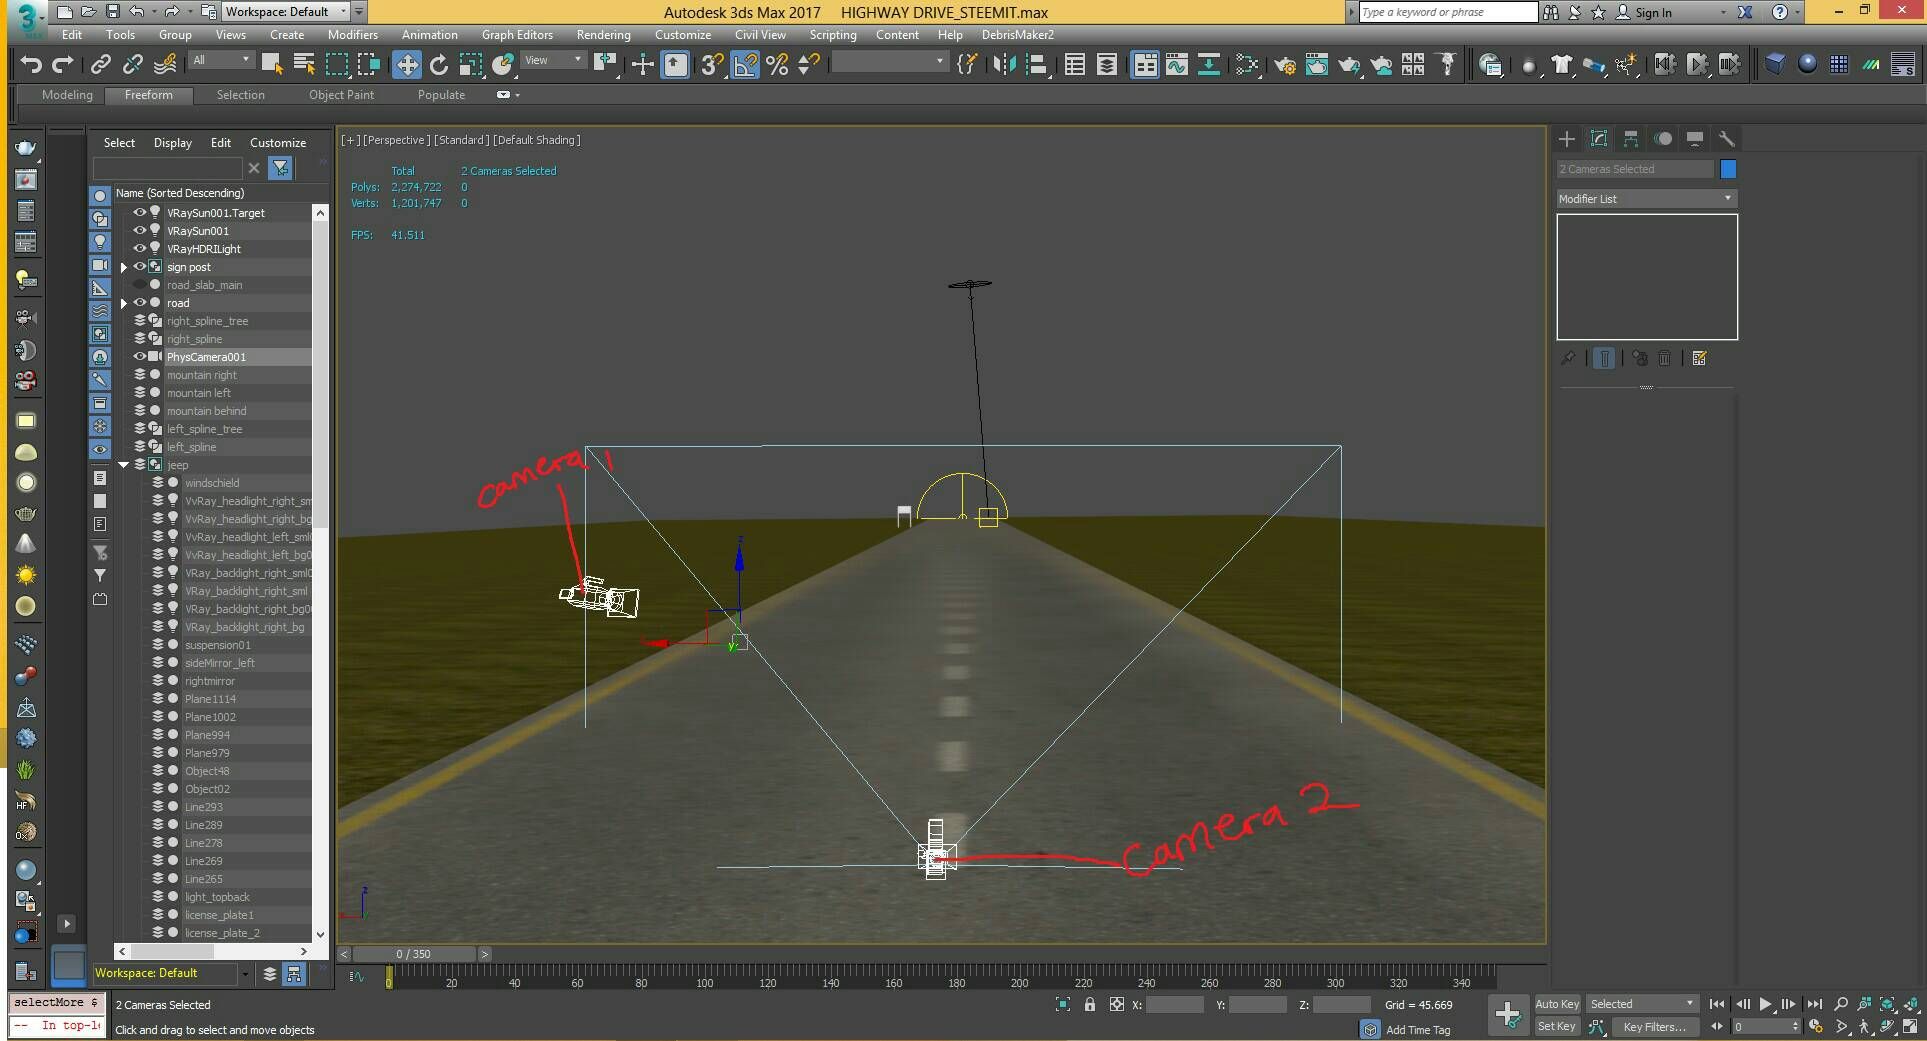Open the Rendering menu
Viewport: 1927px width, 1041px height.
point(604,35)
